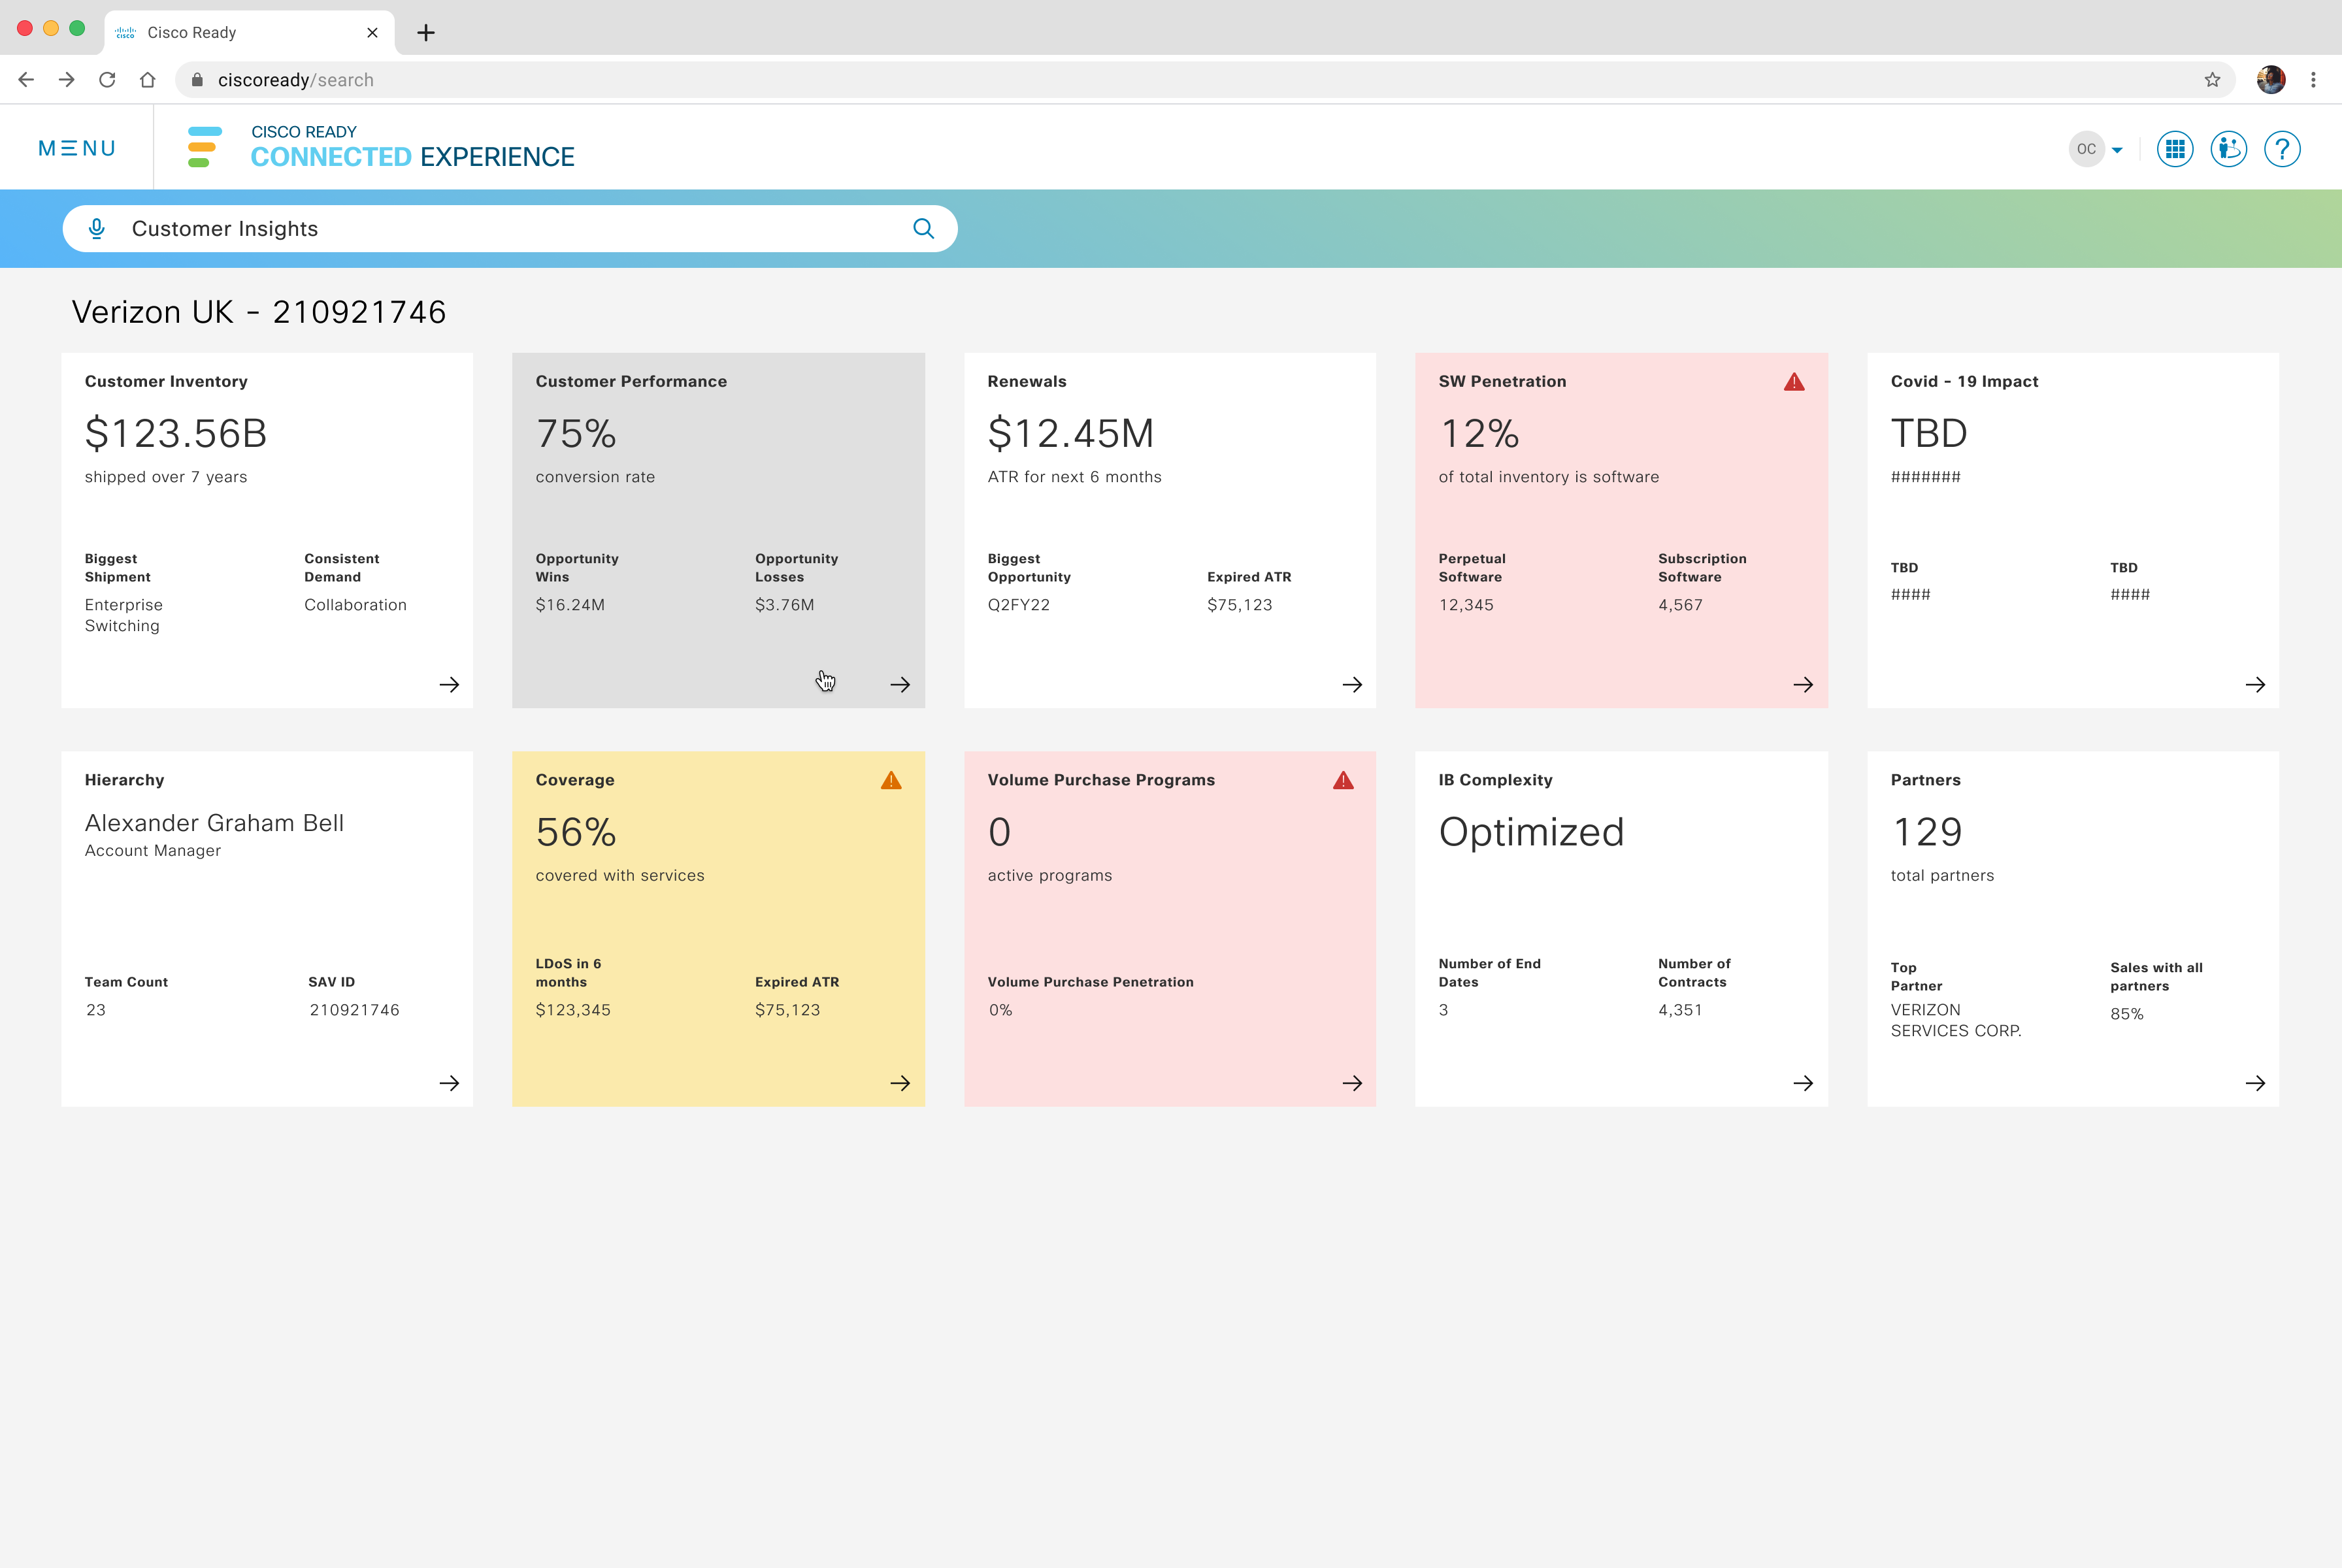Go forward in browser history
Image resolution: width=2342 pixels, height=1568 pixels.
(x=66, y=80)
